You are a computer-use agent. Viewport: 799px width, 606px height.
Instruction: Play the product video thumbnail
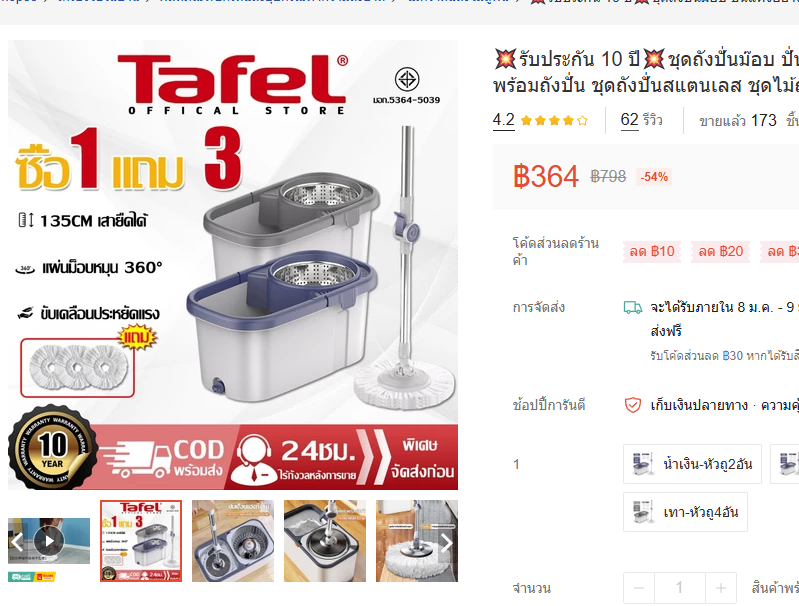click(49, 541)
